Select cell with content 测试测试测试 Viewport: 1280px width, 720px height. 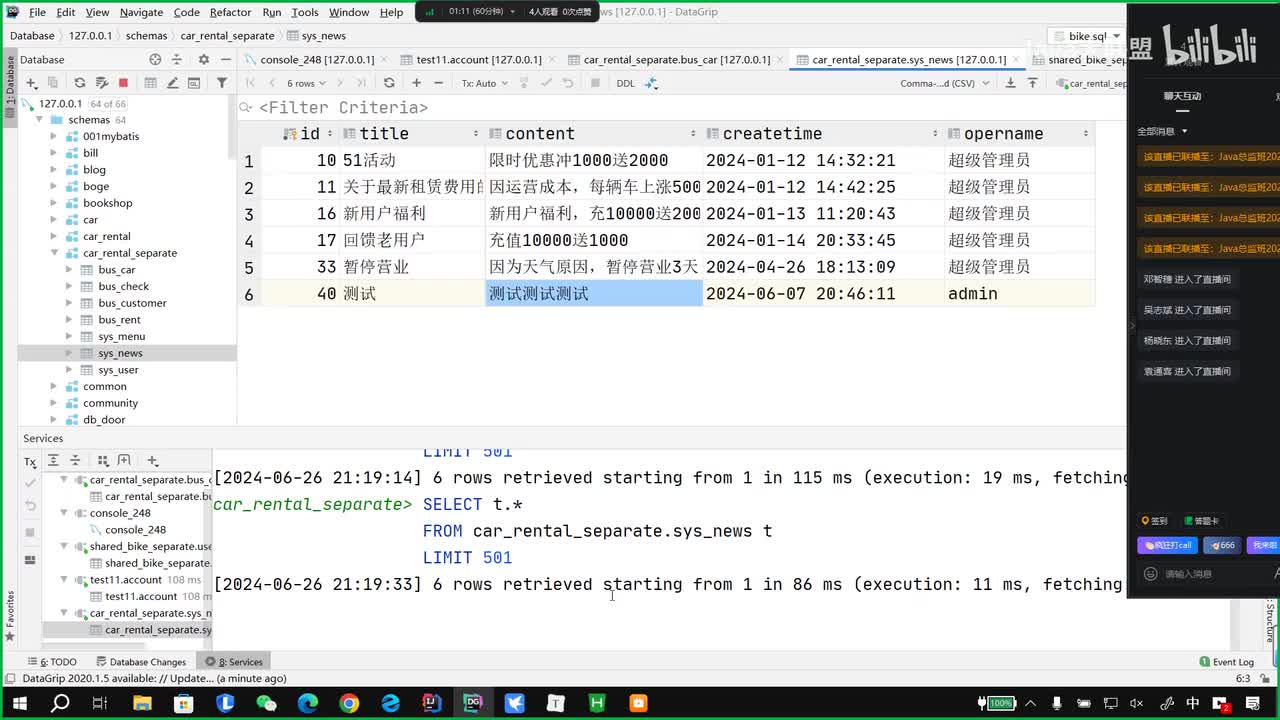pos(593,293)
